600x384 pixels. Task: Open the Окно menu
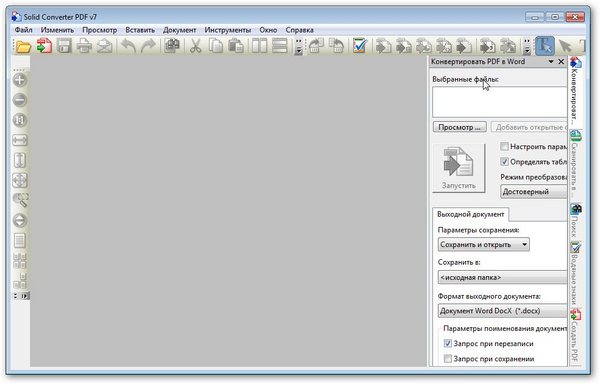click(x=268, y=30)
